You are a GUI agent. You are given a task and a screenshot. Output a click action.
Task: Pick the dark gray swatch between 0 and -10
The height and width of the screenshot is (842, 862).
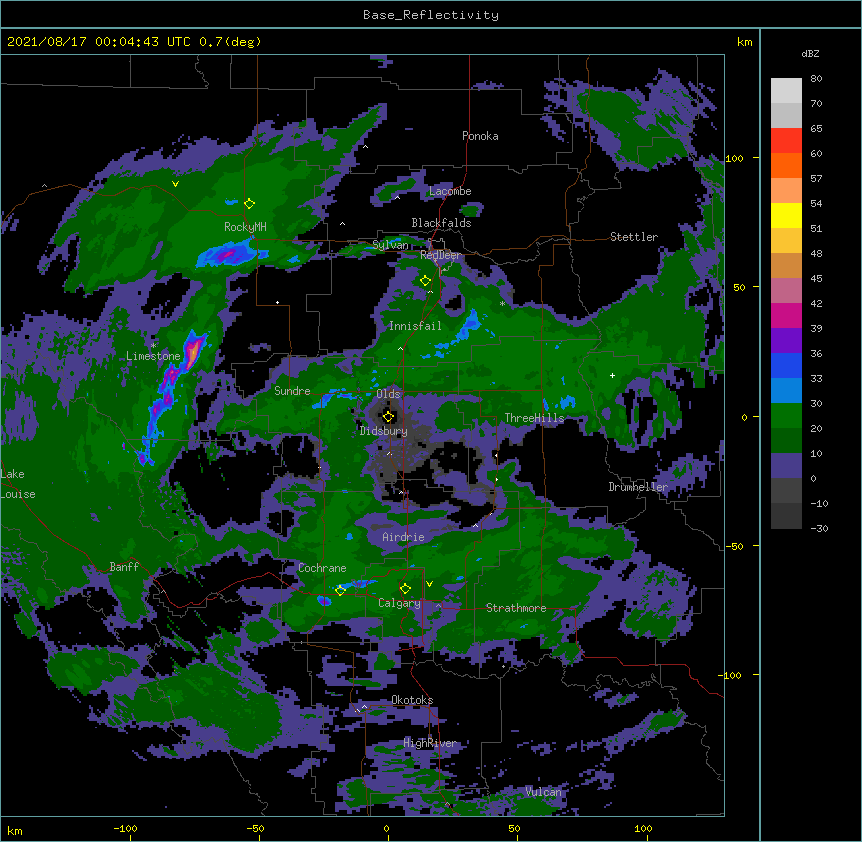(786, 491)
